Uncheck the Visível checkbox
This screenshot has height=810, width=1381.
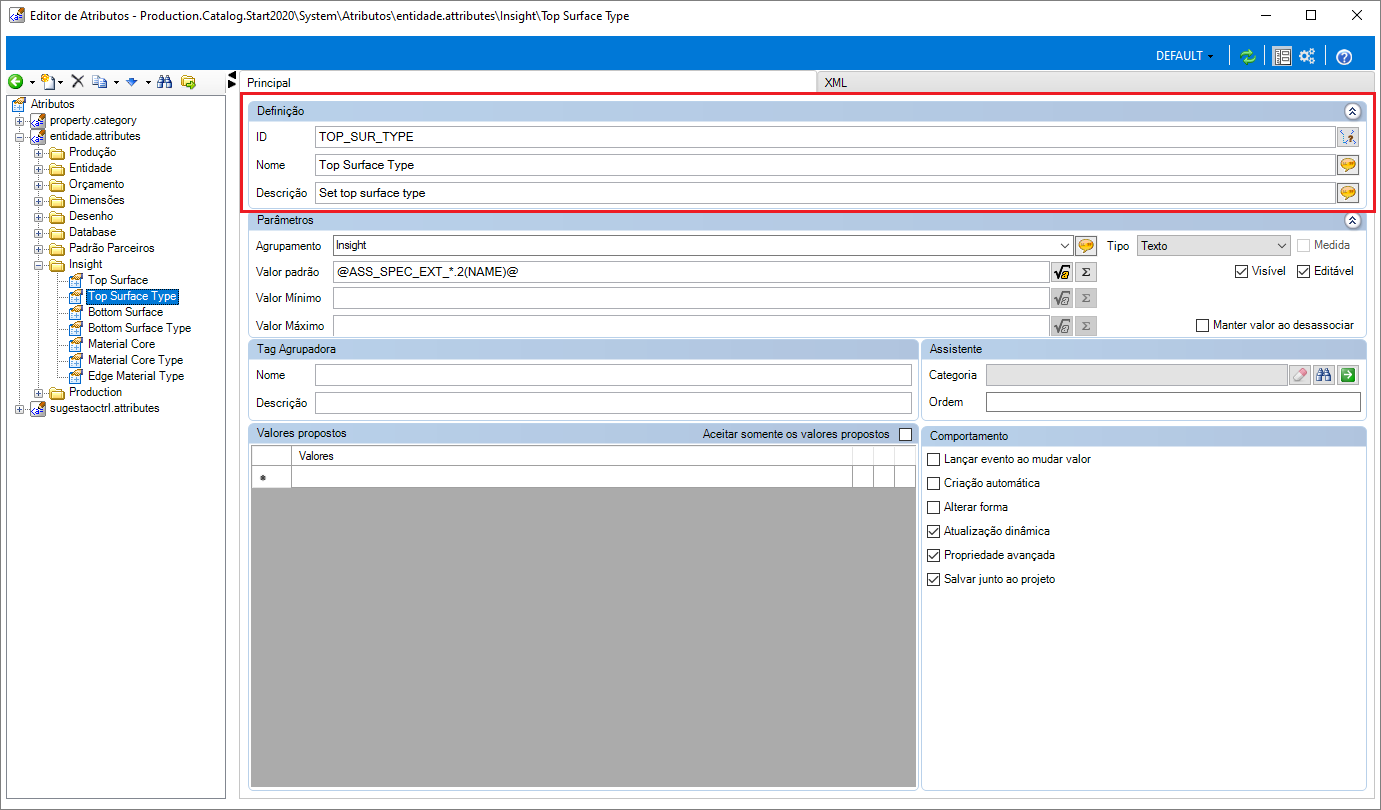1242,271
